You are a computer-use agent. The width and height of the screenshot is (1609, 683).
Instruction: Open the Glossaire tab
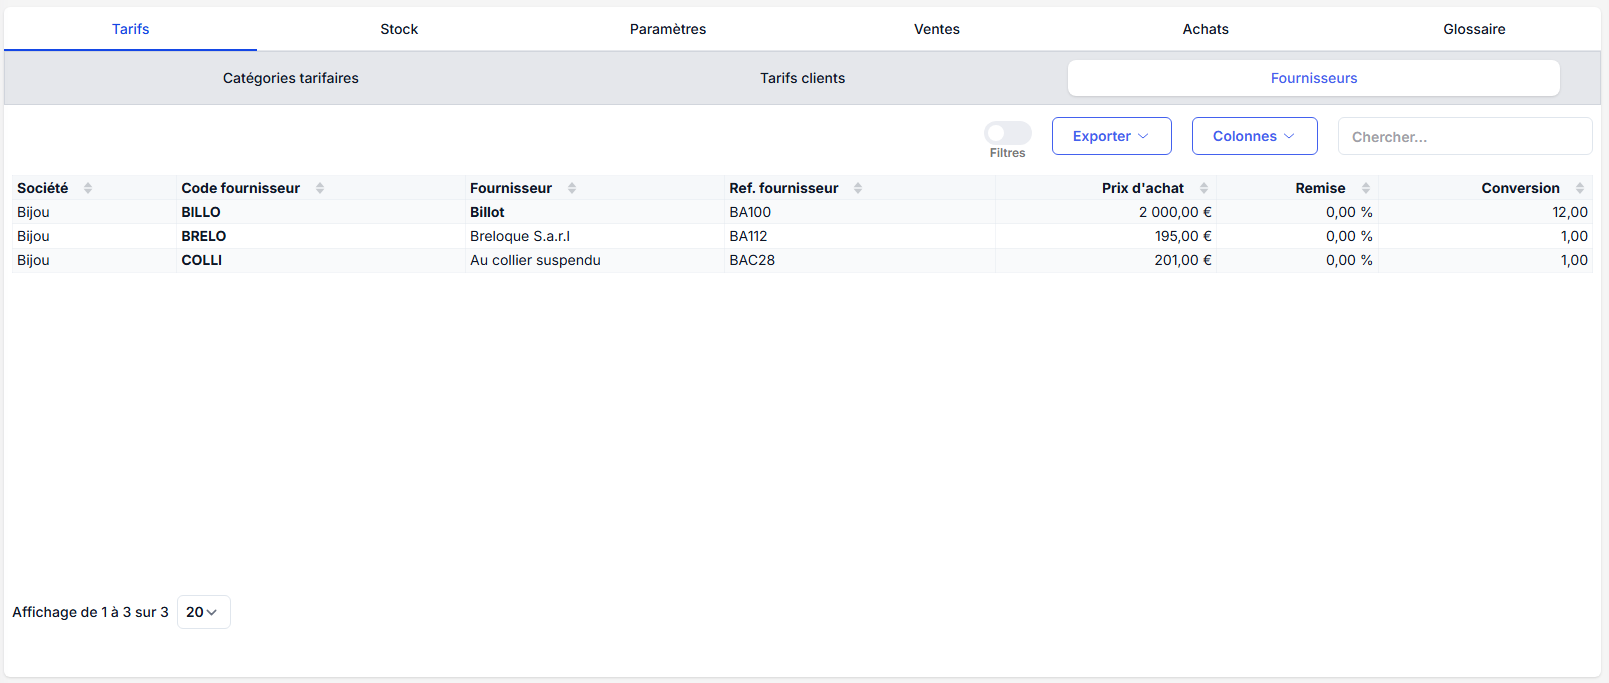(1474, 29)
